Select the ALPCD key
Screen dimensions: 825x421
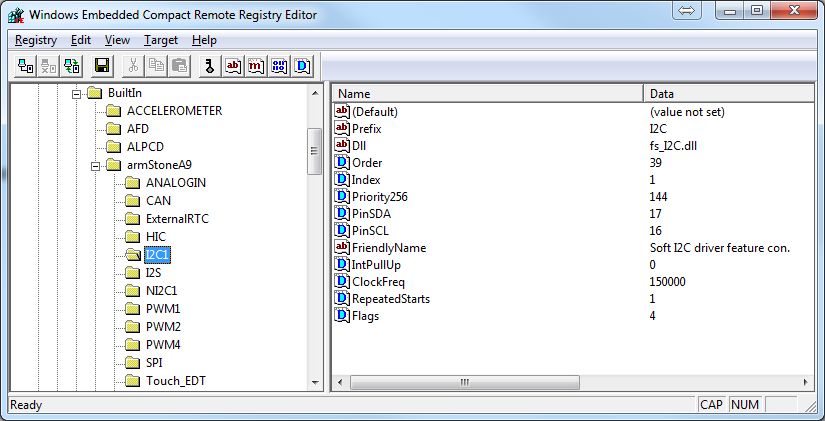[x=145, y=147]
